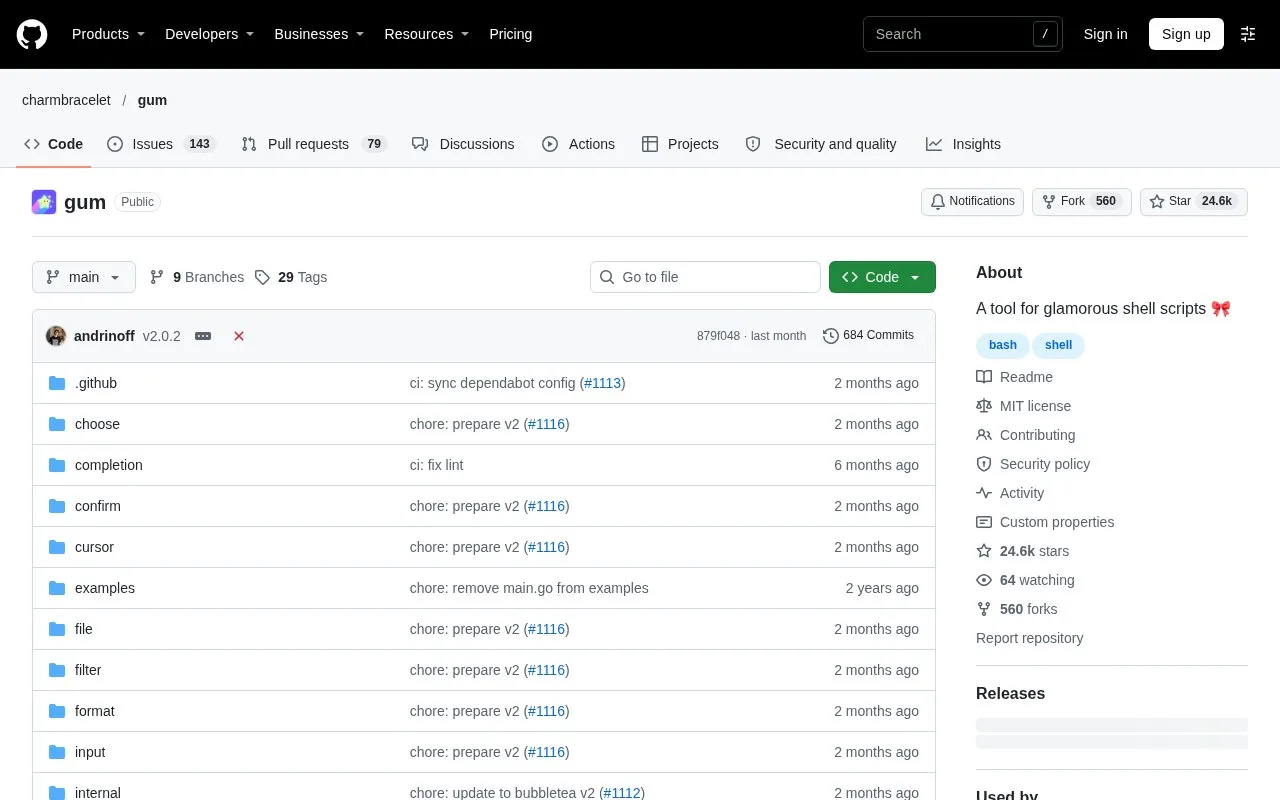Open the MIT license link
Viewport: 1280px width, 800px height.
pos(1035,406)
